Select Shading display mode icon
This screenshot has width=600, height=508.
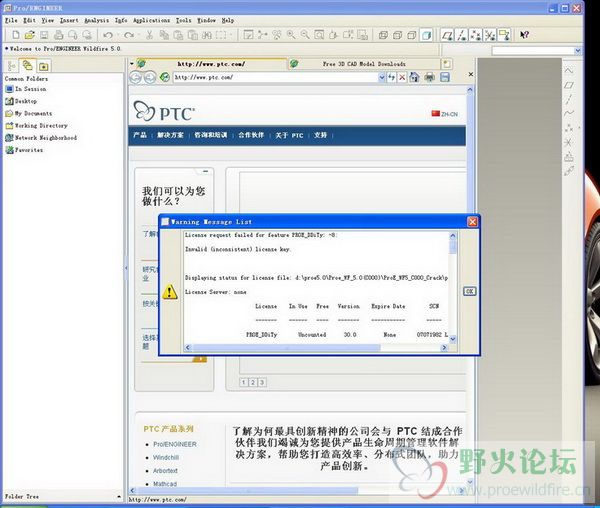click(426, 36)
